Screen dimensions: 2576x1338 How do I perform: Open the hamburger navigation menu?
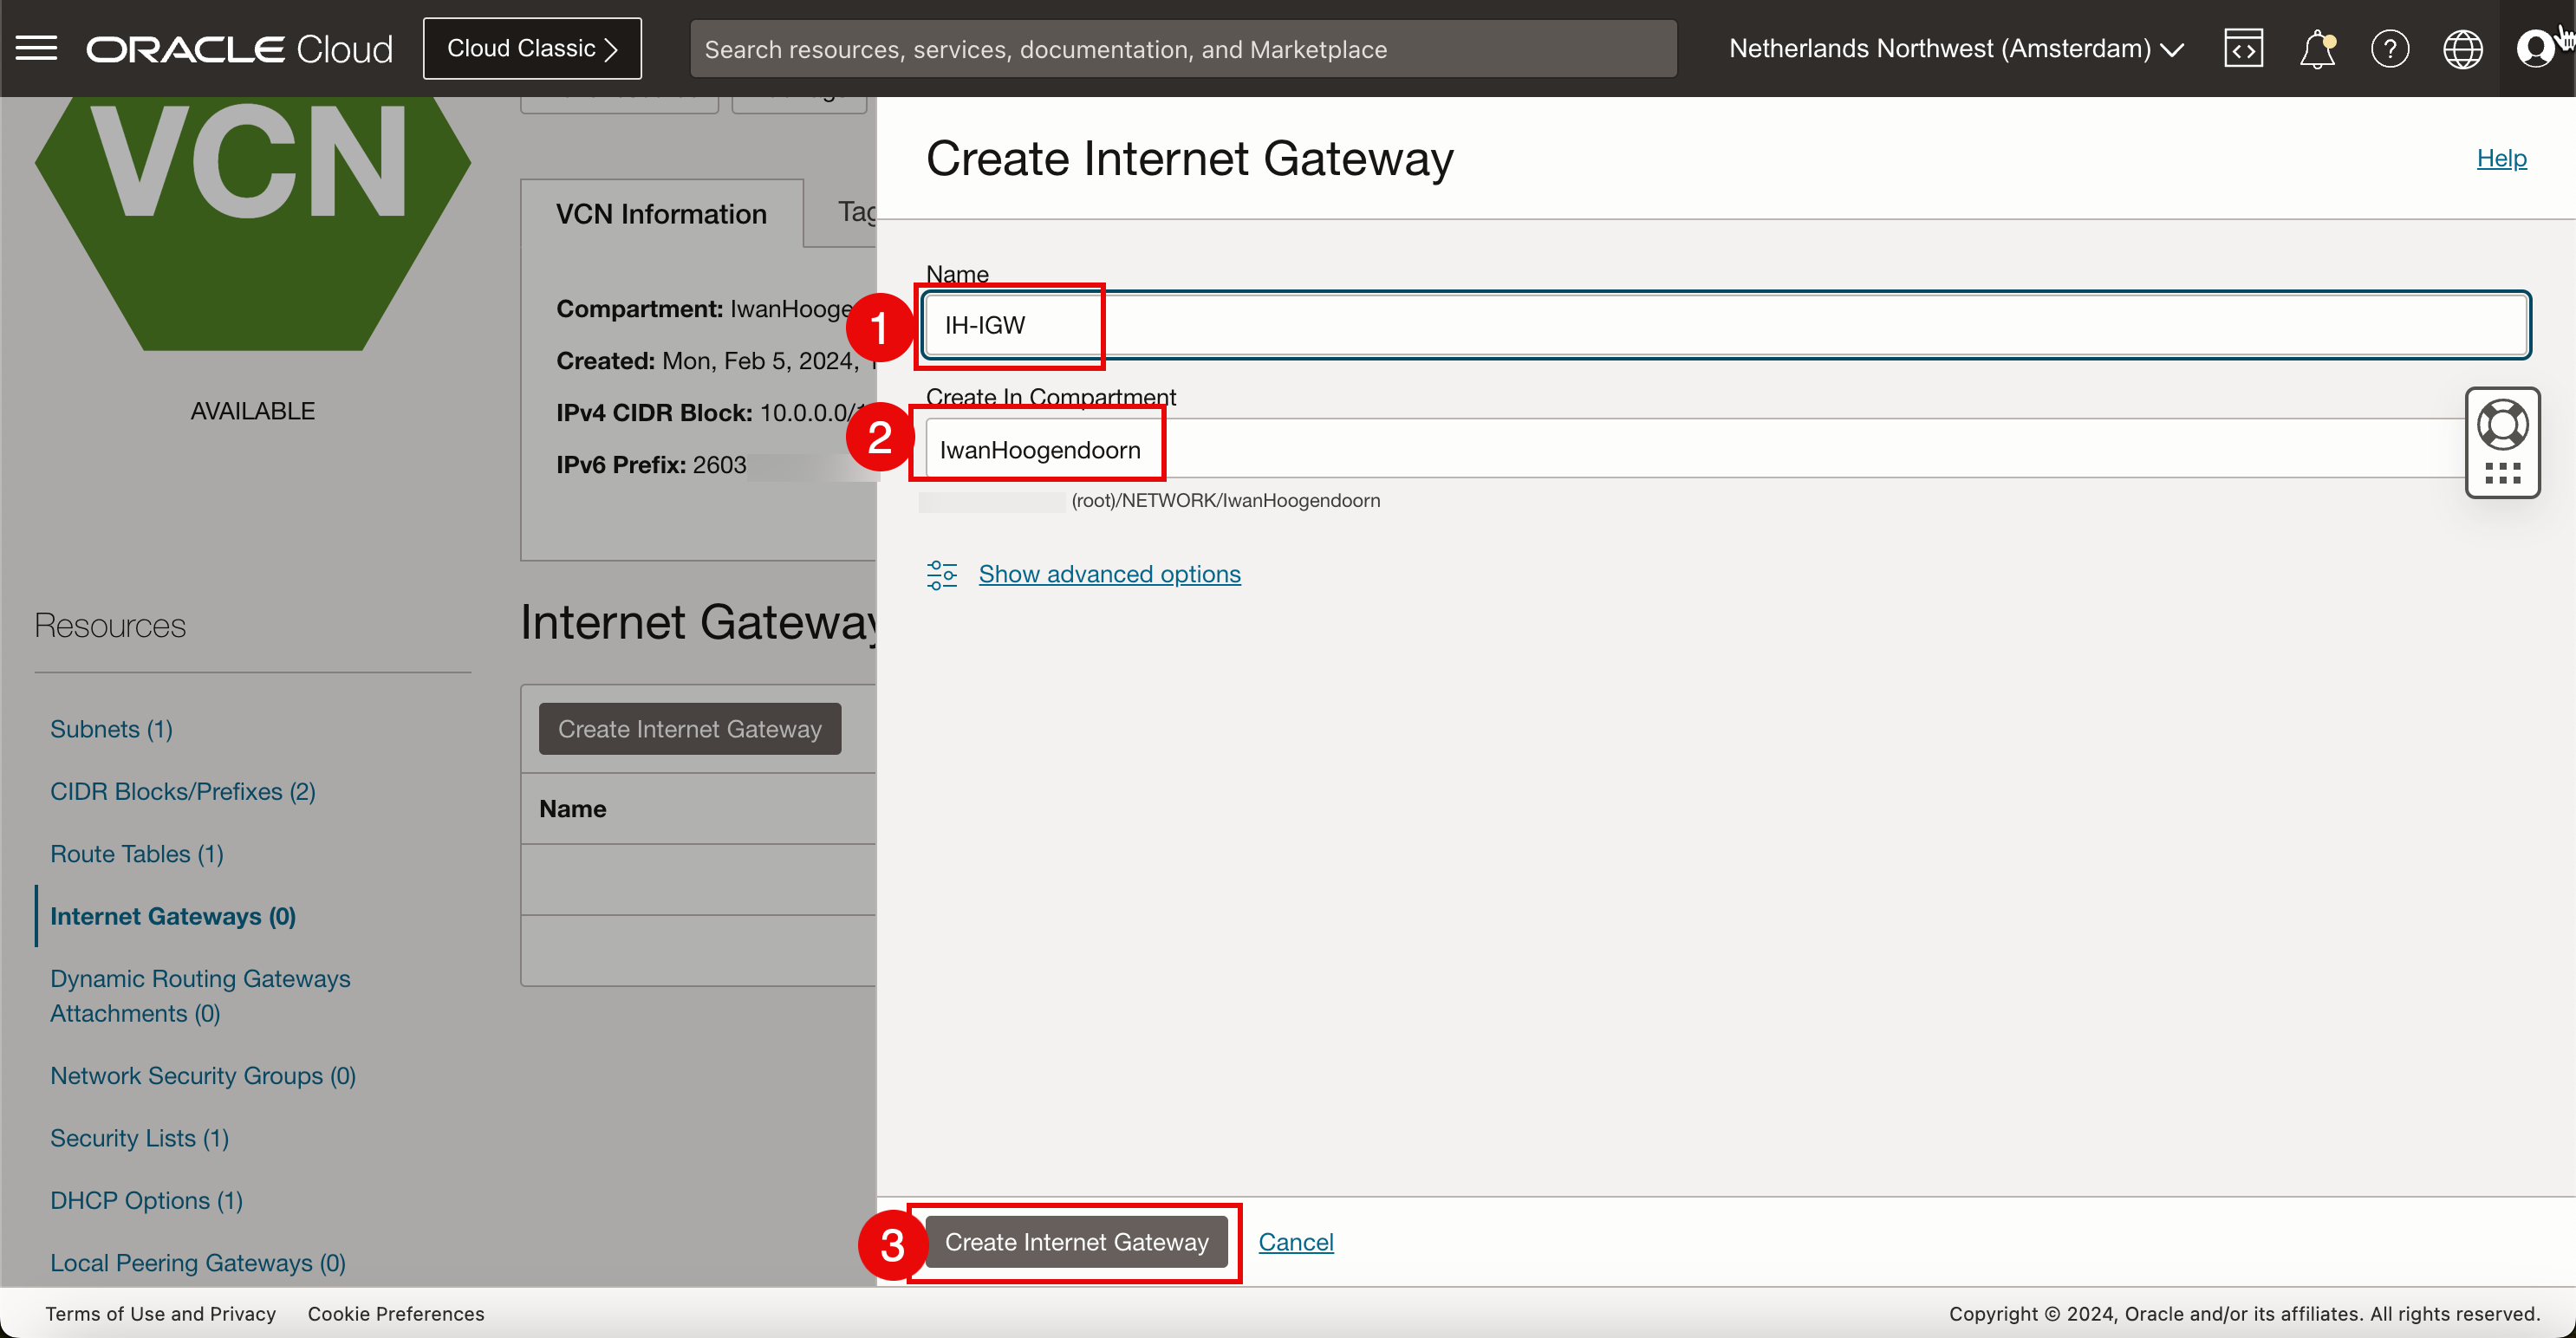pyautogui.click(x=37, y=48)
